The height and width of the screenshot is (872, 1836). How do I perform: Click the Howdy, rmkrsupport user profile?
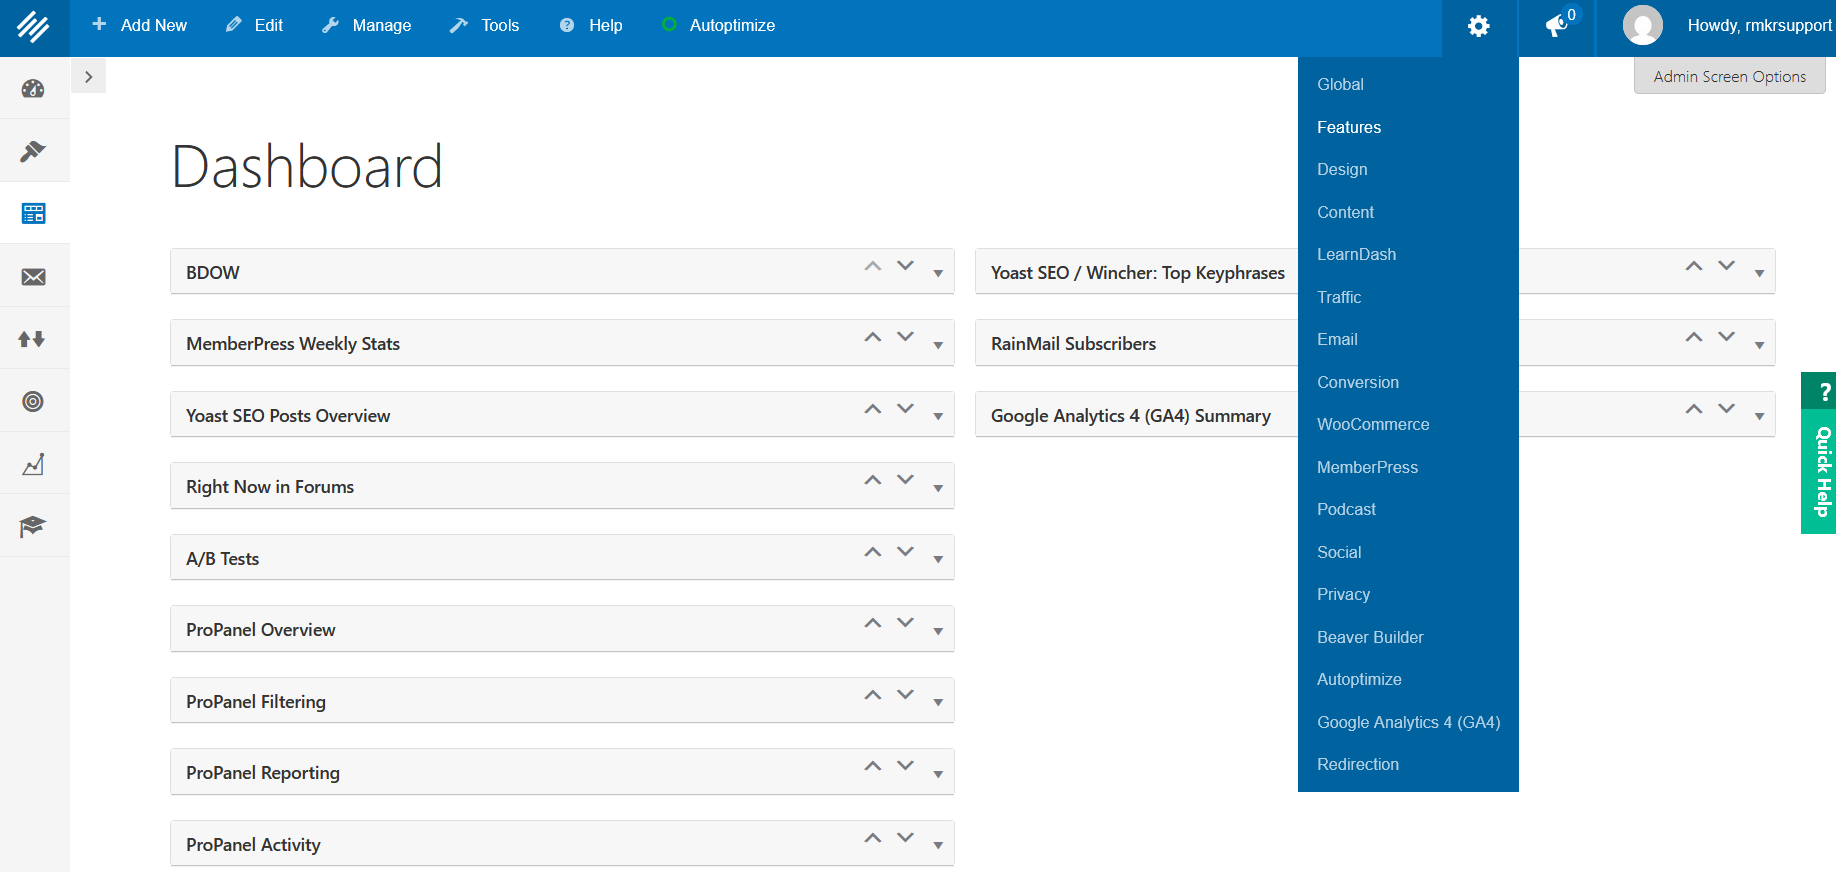(x=1758, y=26)
